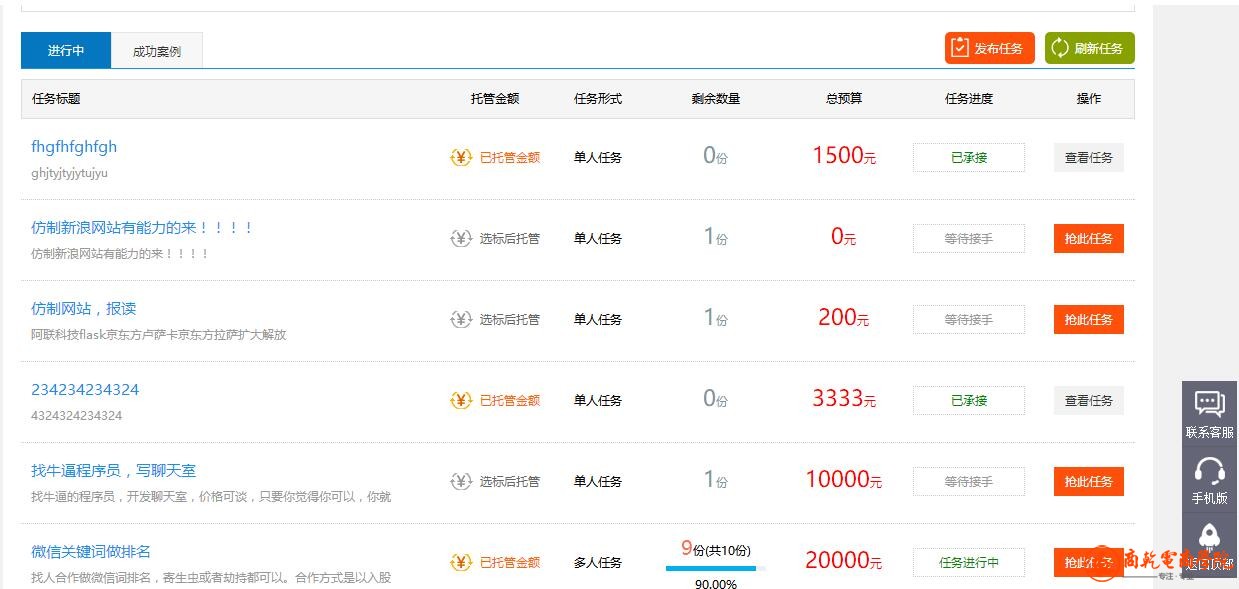
Task: Click the refresh arrows icon on 刷新任务
Action: tap(1060, 48)
